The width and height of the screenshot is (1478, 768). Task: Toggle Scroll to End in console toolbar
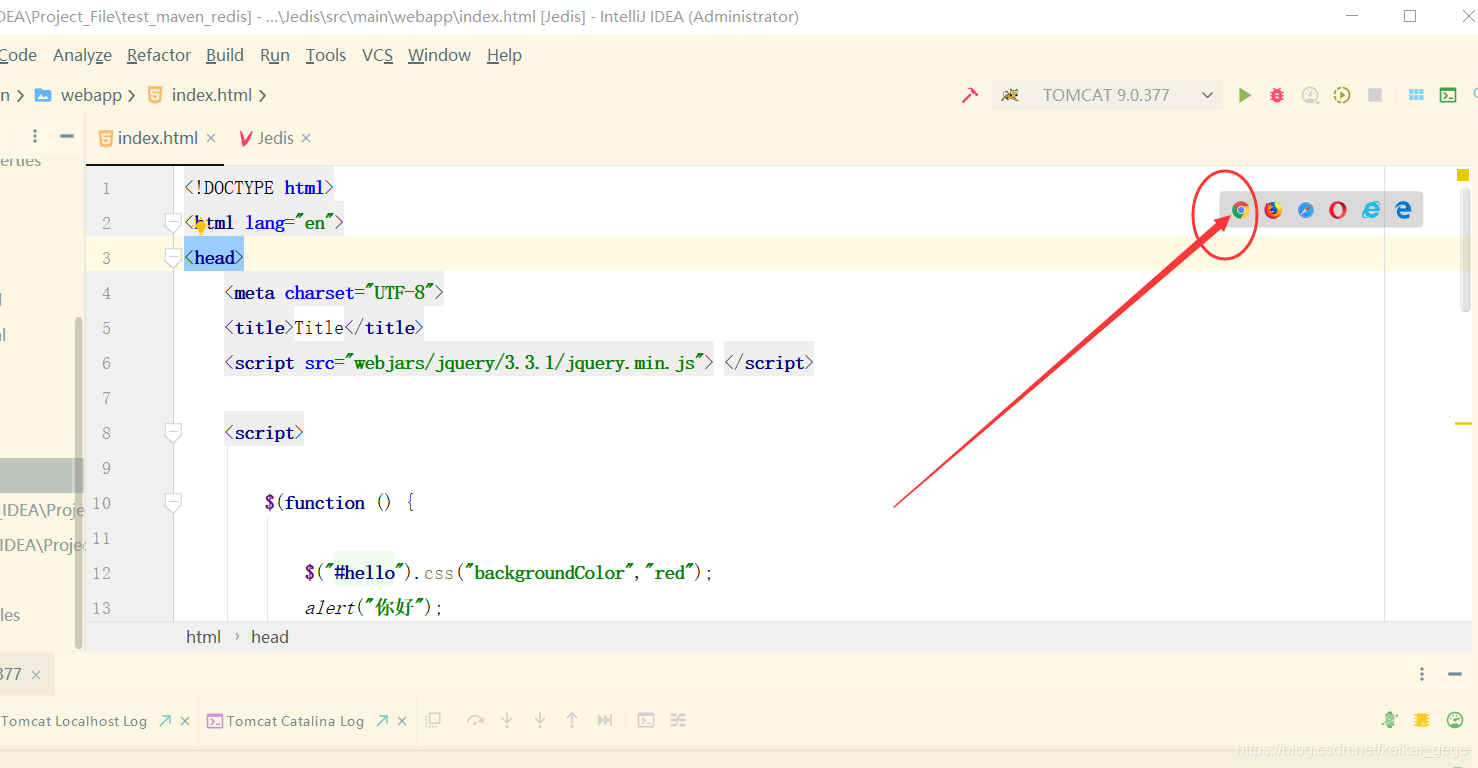click(604, 720)
